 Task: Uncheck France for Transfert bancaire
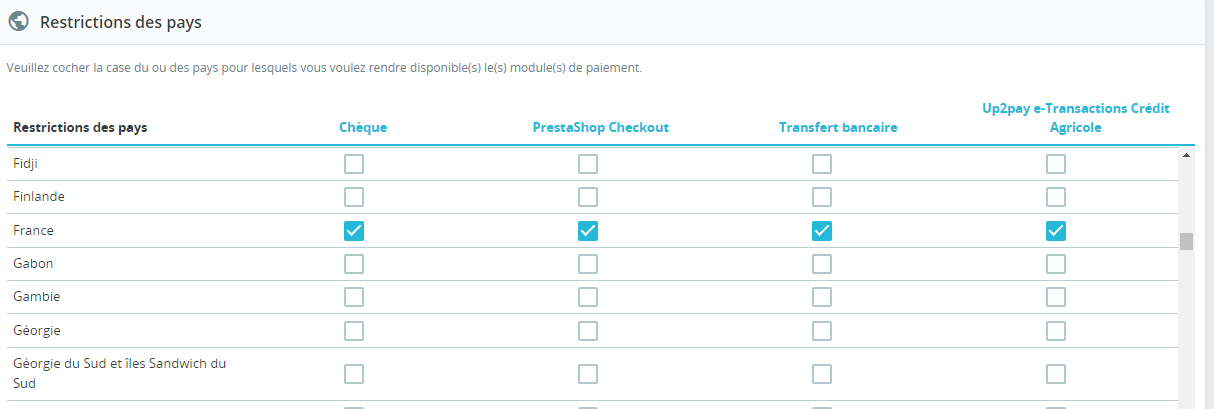click(822, 231)
